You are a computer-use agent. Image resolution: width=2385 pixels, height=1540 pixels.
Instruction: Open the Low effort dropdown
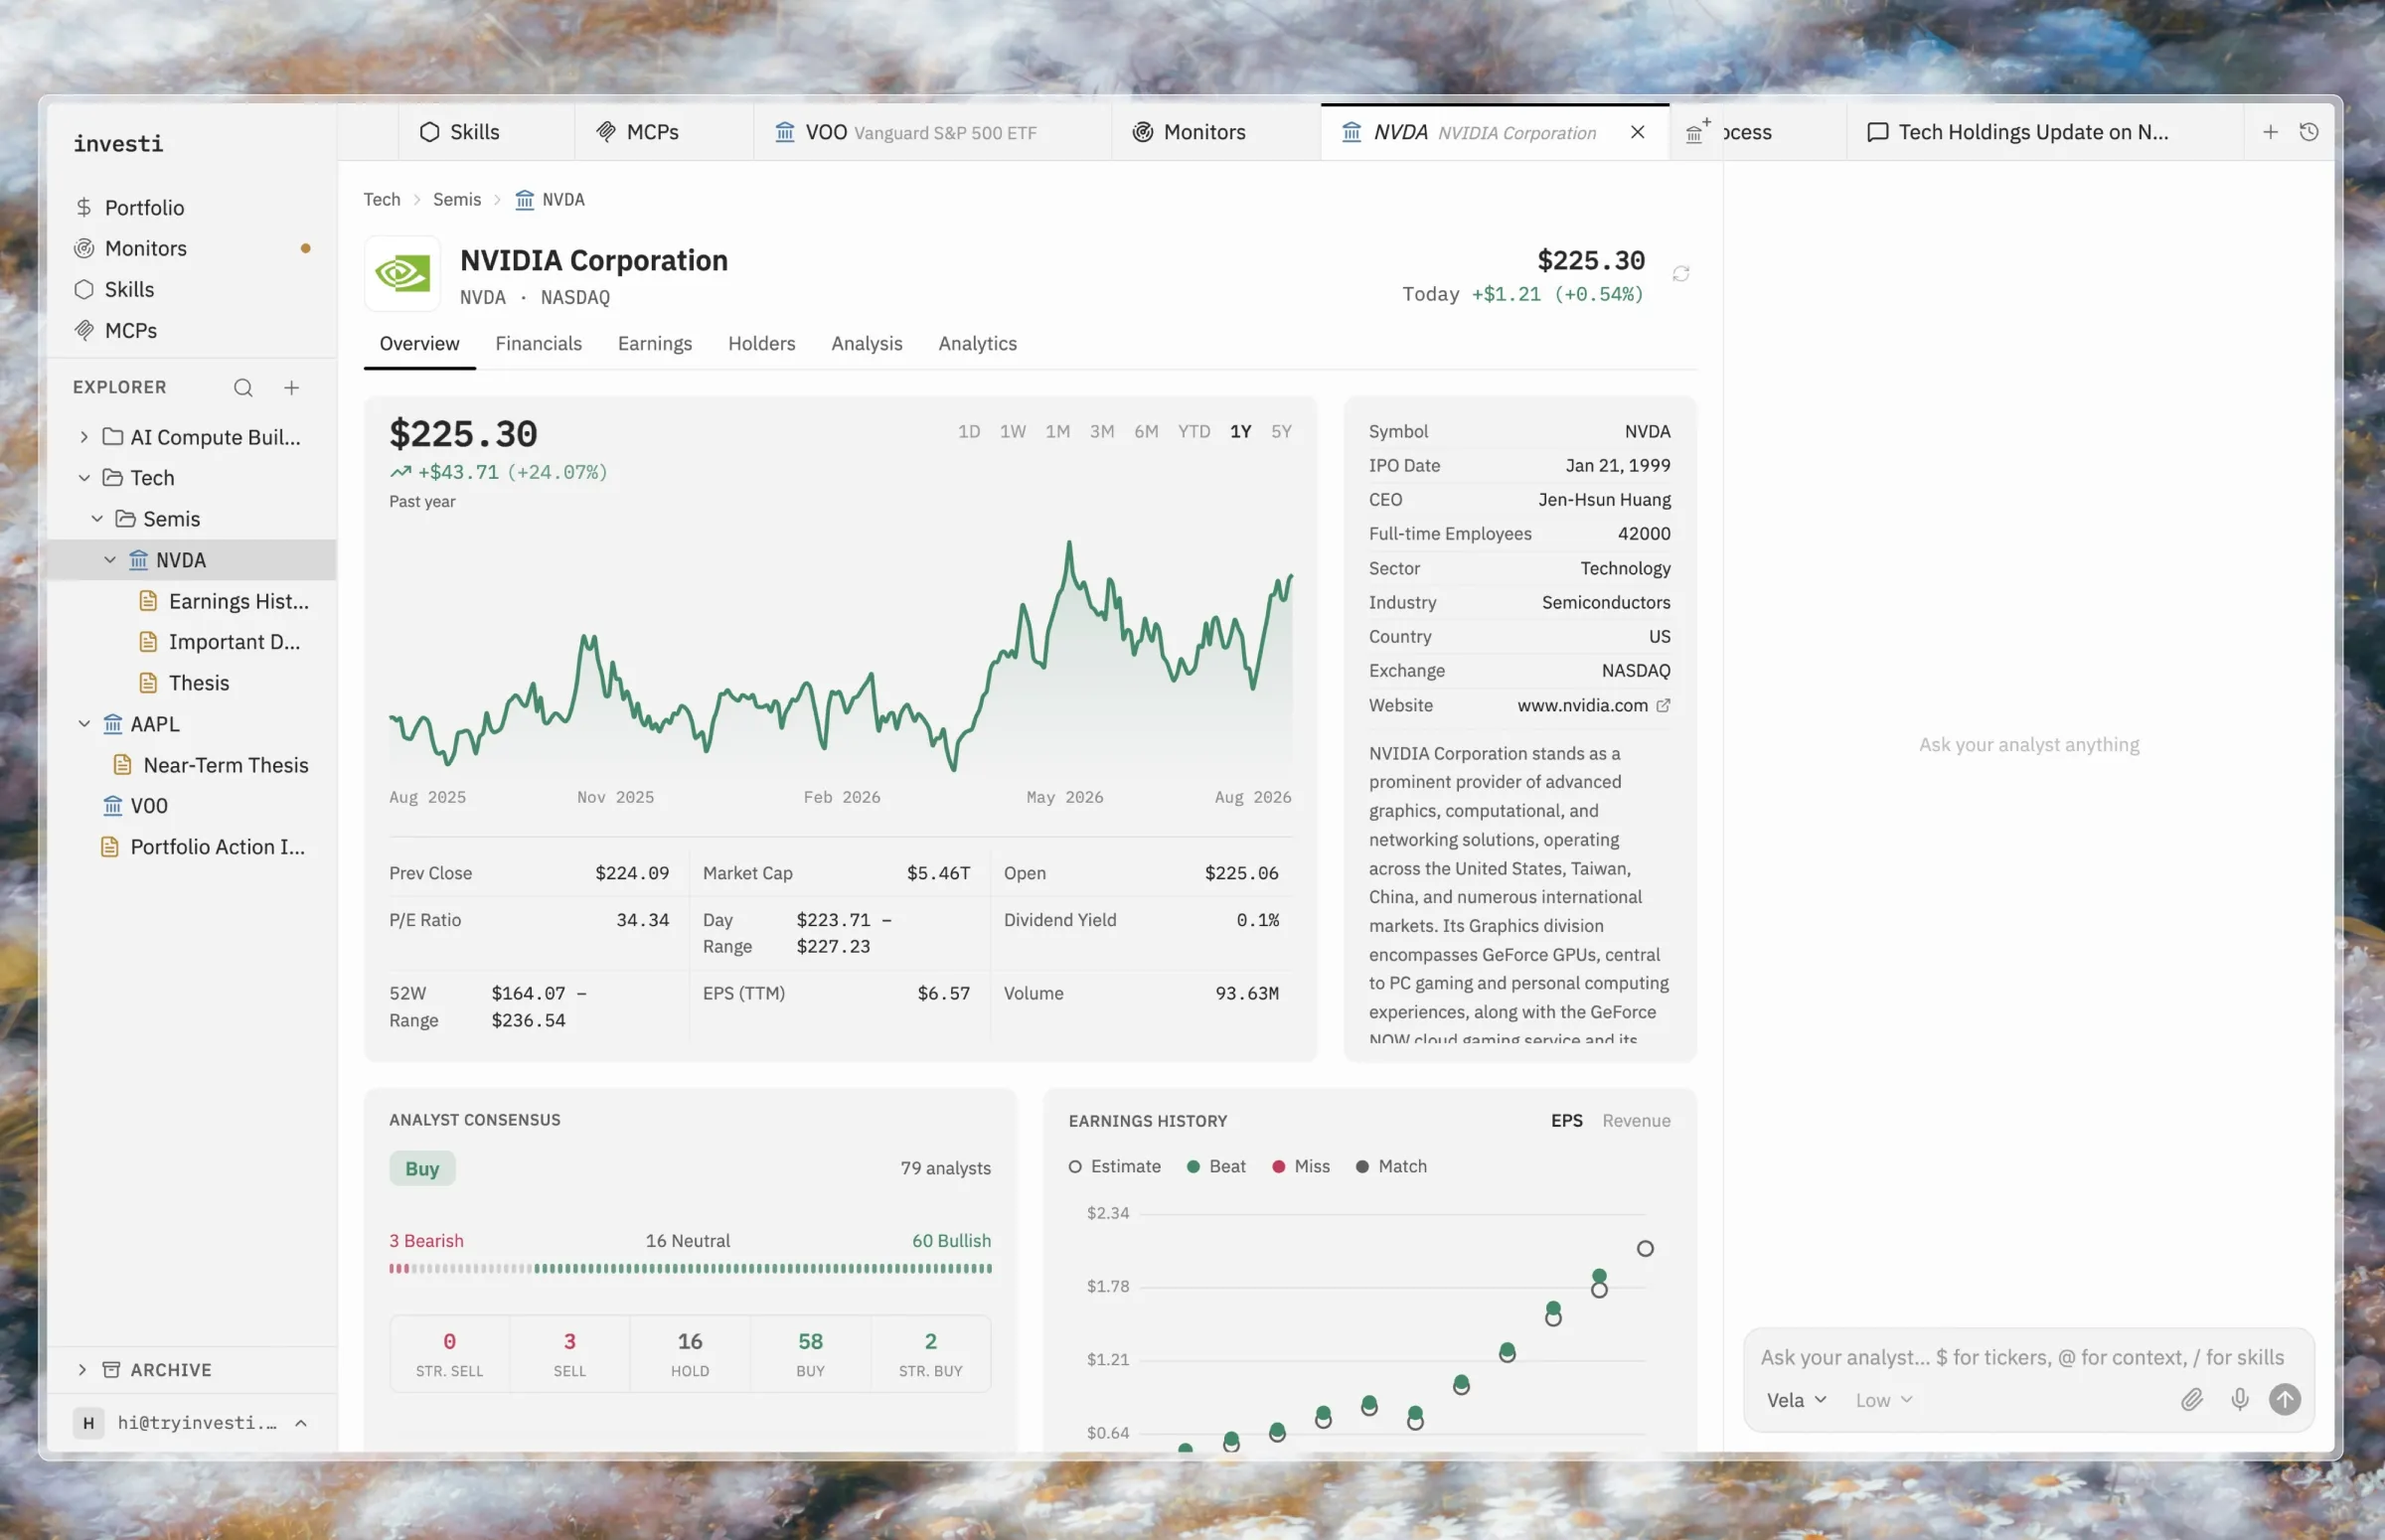click(1883, 1400)
